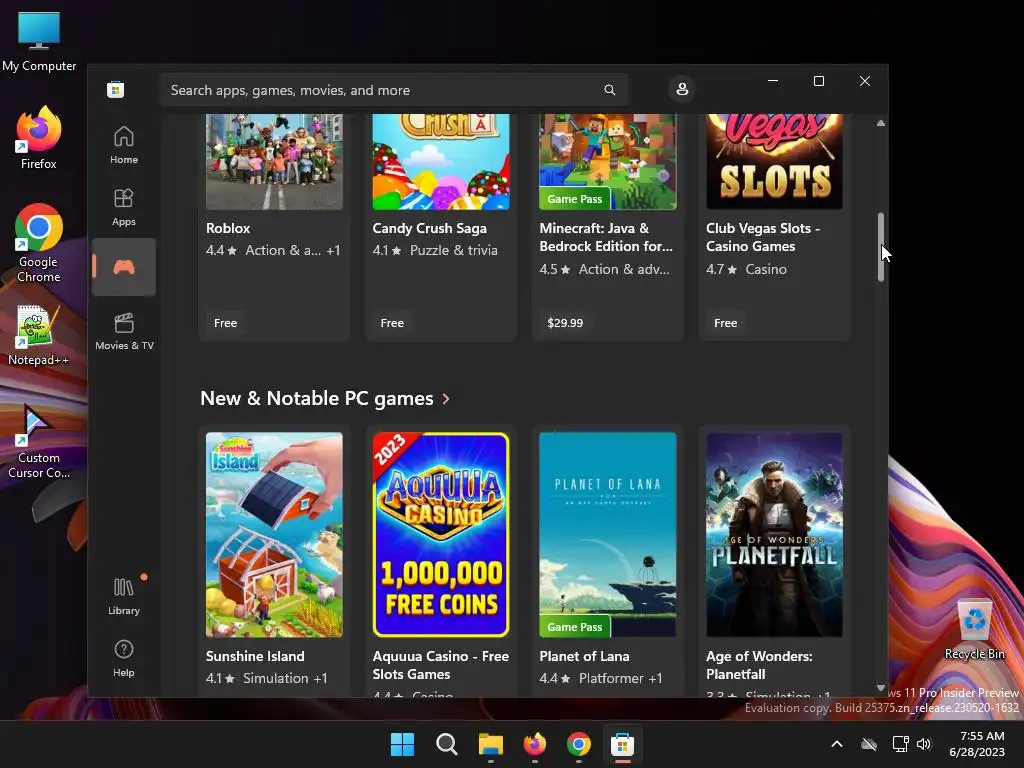Screen dimensions: 1024x768
Task: Open the Aquuua Casino cover art
Action: [441, 534]
